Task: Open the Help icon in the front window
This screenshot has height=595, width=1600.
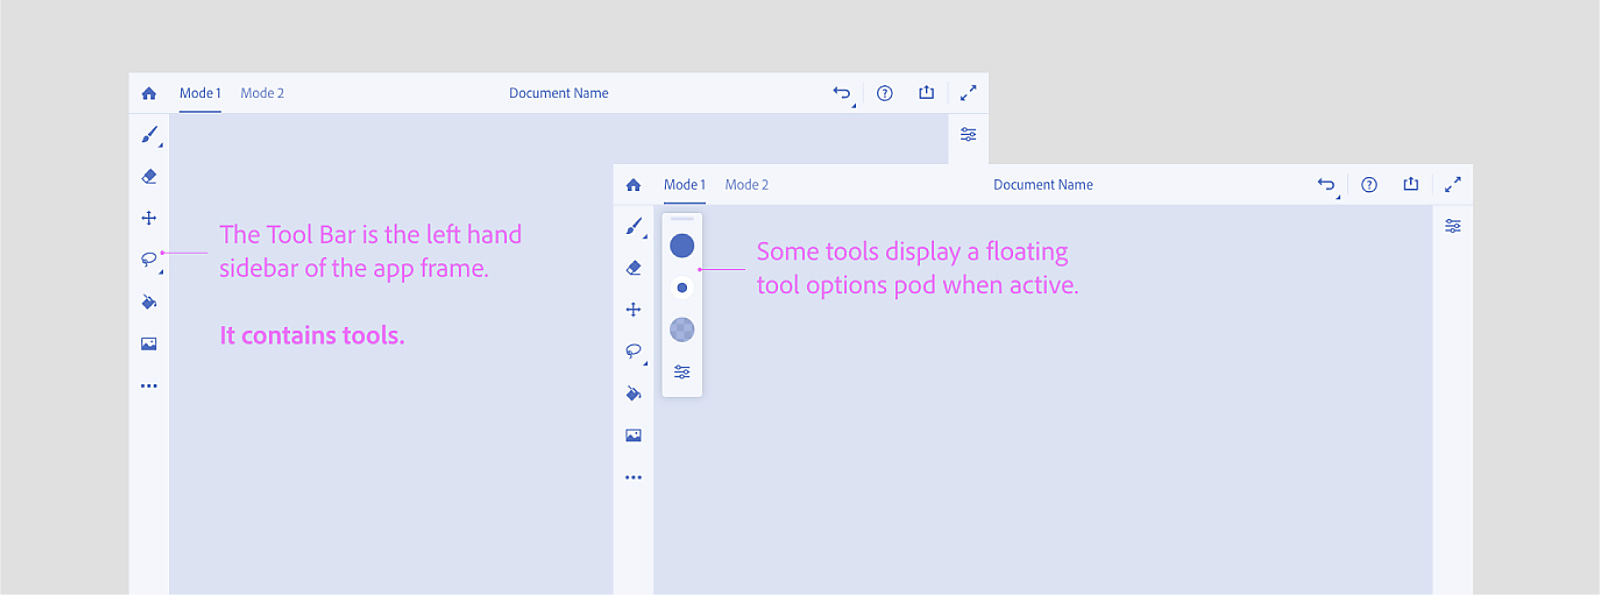Action: point(1369,185)
